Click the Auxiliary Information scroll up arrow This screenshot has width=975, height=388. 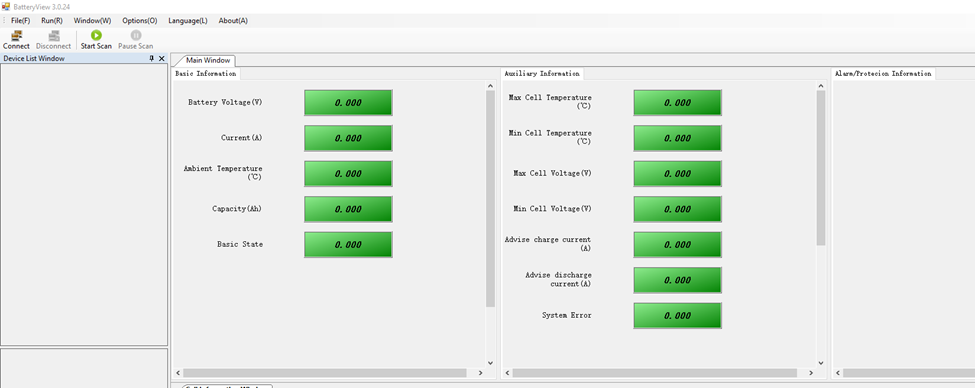(821, 86)
